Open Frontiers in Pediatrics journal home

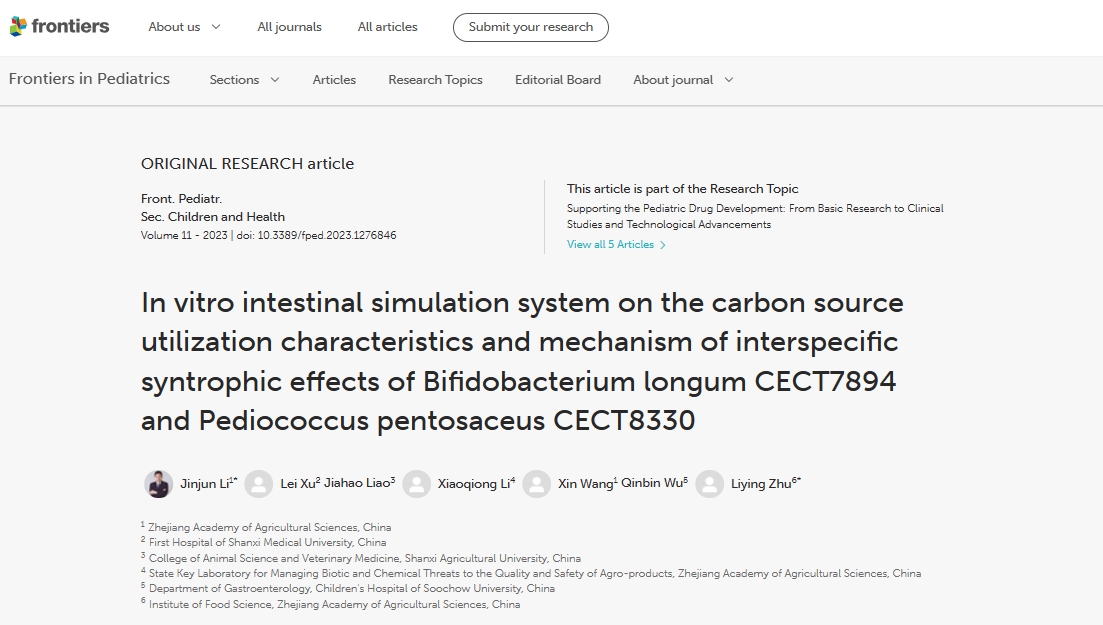point(89,79)
